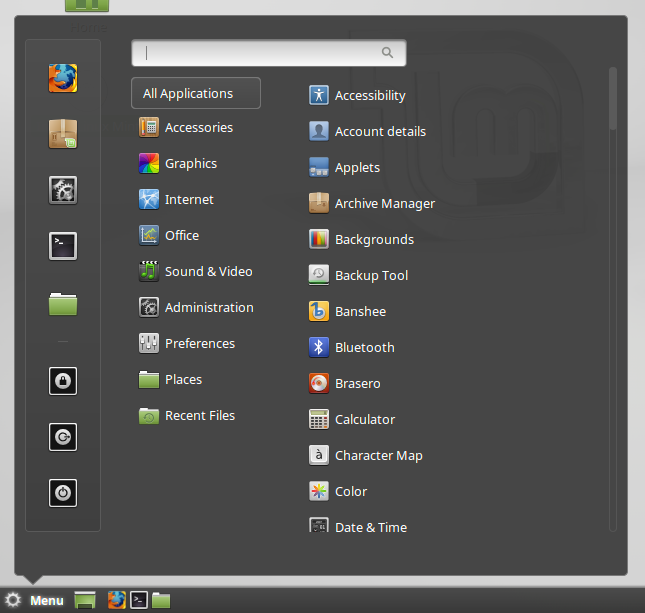Select the Accessories category

(x=186, y=128)
